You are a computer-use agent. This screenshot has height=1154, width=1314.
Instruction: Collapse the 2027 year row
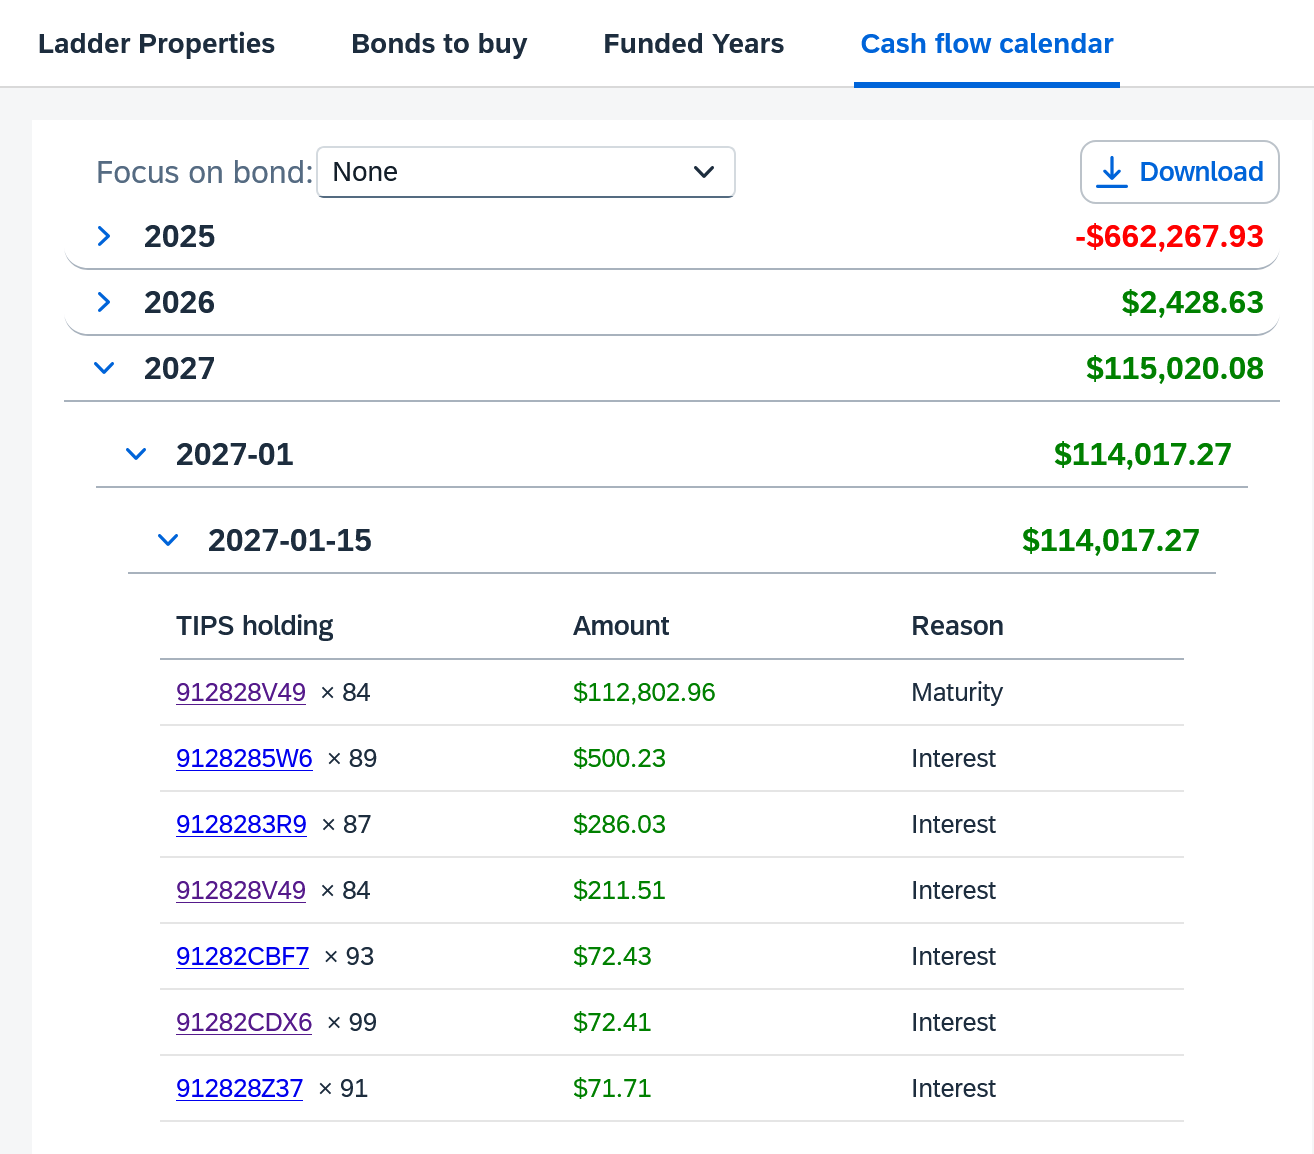(x=104, y=368)
